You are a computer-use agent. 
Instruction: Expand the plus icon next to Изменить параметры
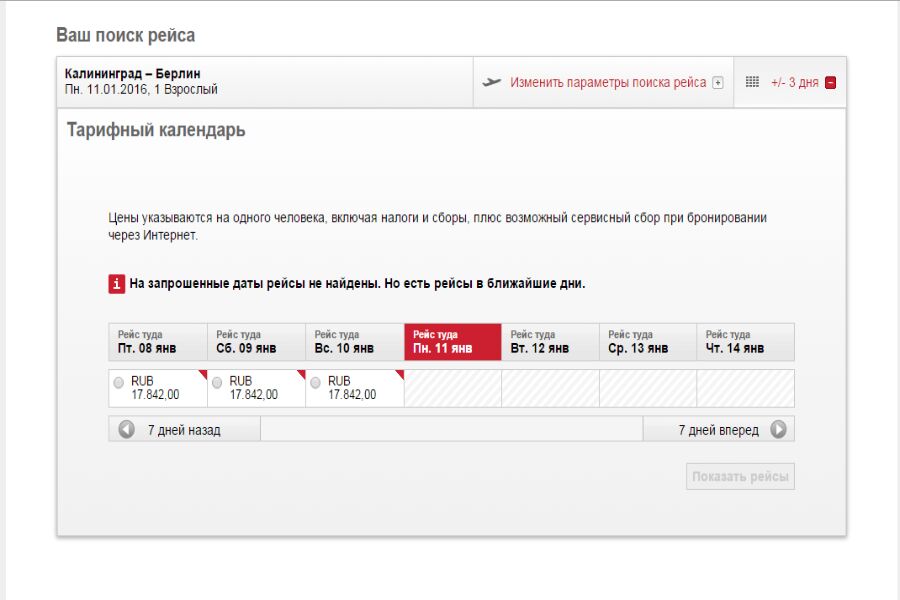(717, 83)
